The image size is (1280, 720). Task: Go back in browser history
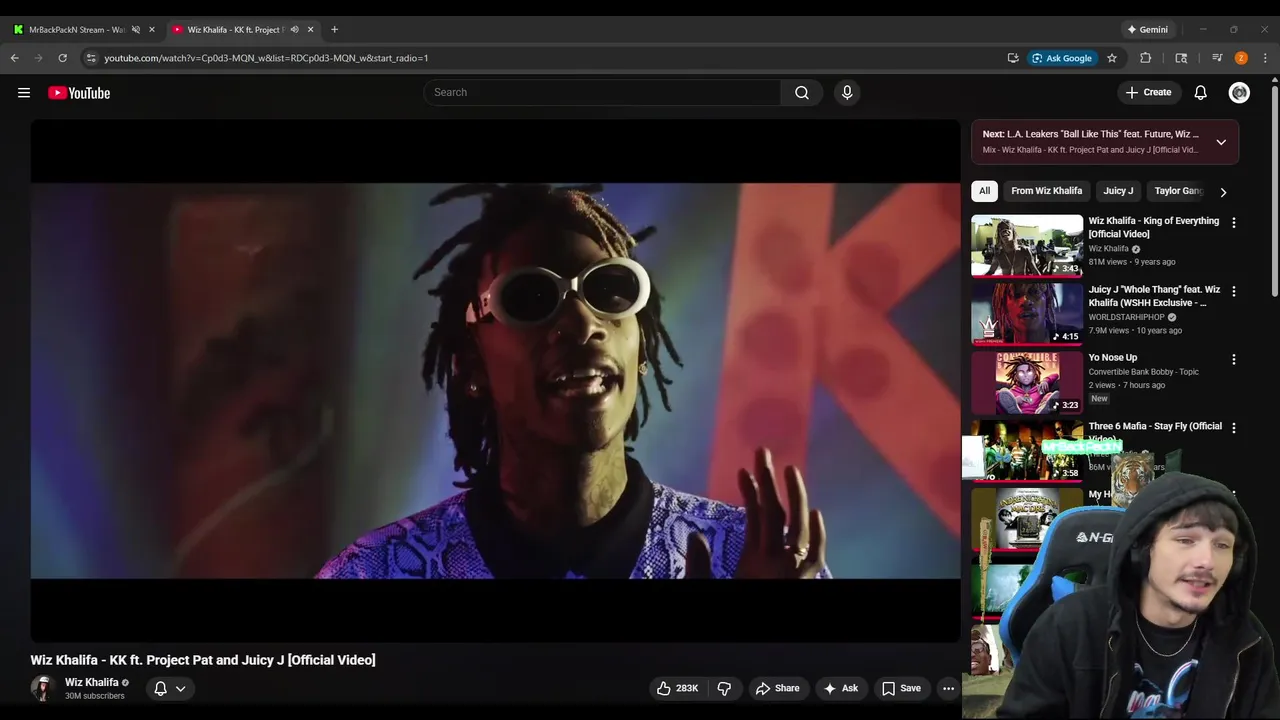[x=15, y=58]
